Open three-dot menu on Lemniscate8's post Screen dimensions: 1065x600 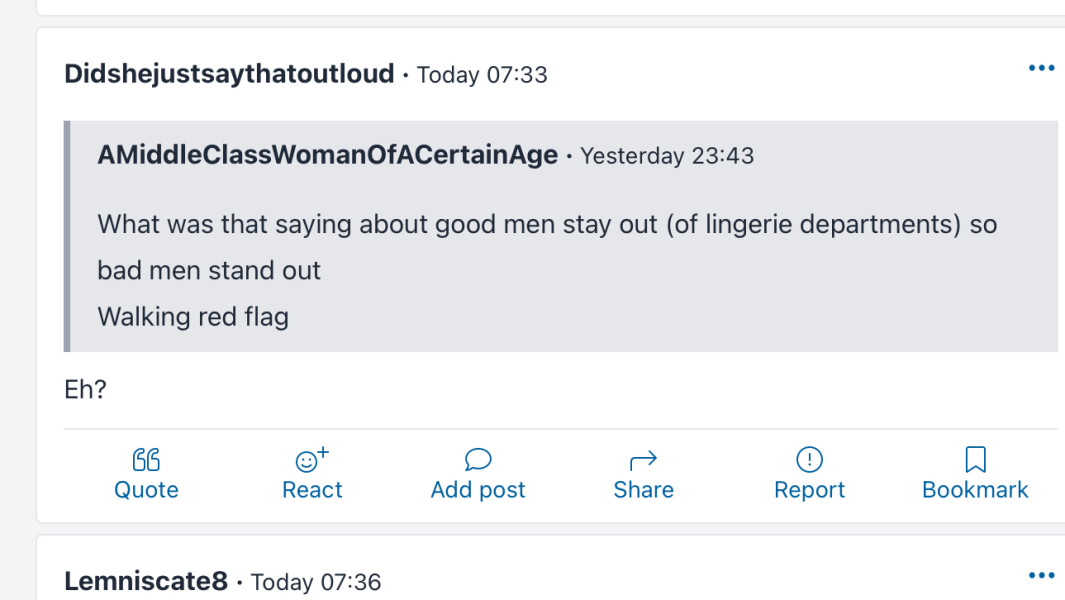[1041, 576]
